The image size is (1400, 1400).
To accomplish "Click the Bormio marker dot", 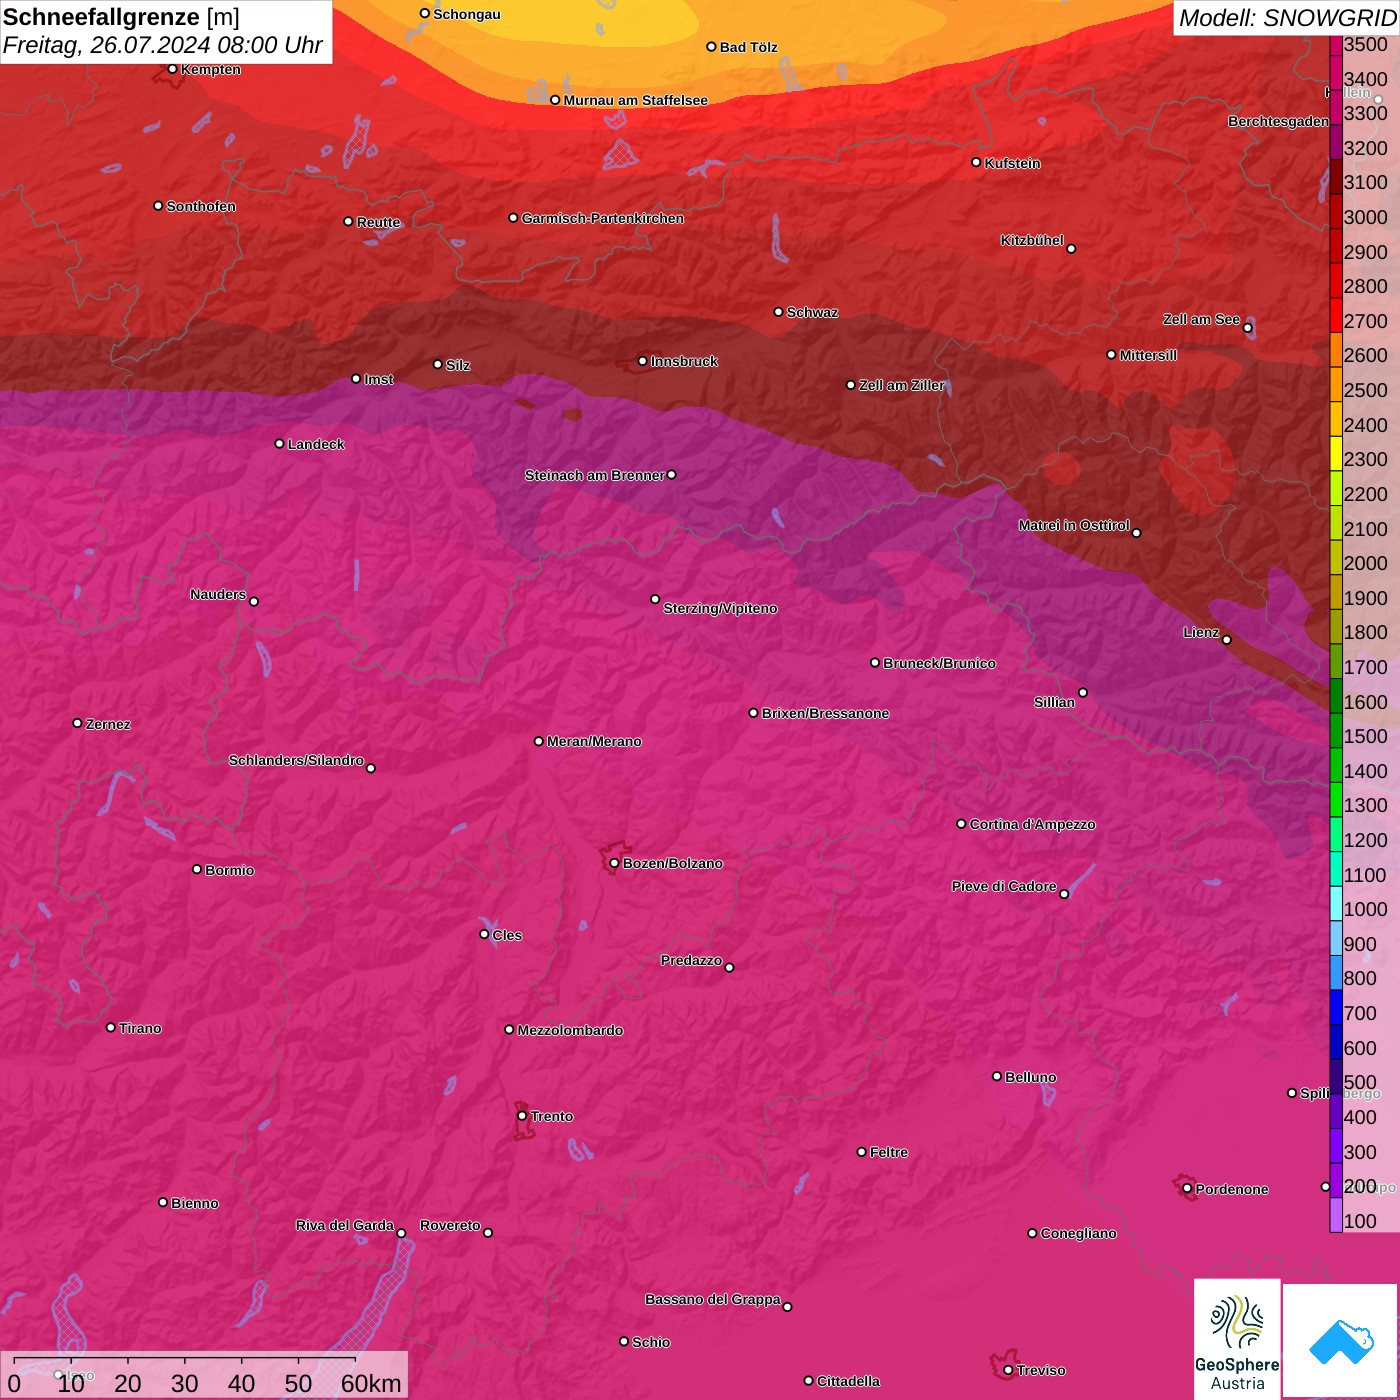I will coord(197,869).
